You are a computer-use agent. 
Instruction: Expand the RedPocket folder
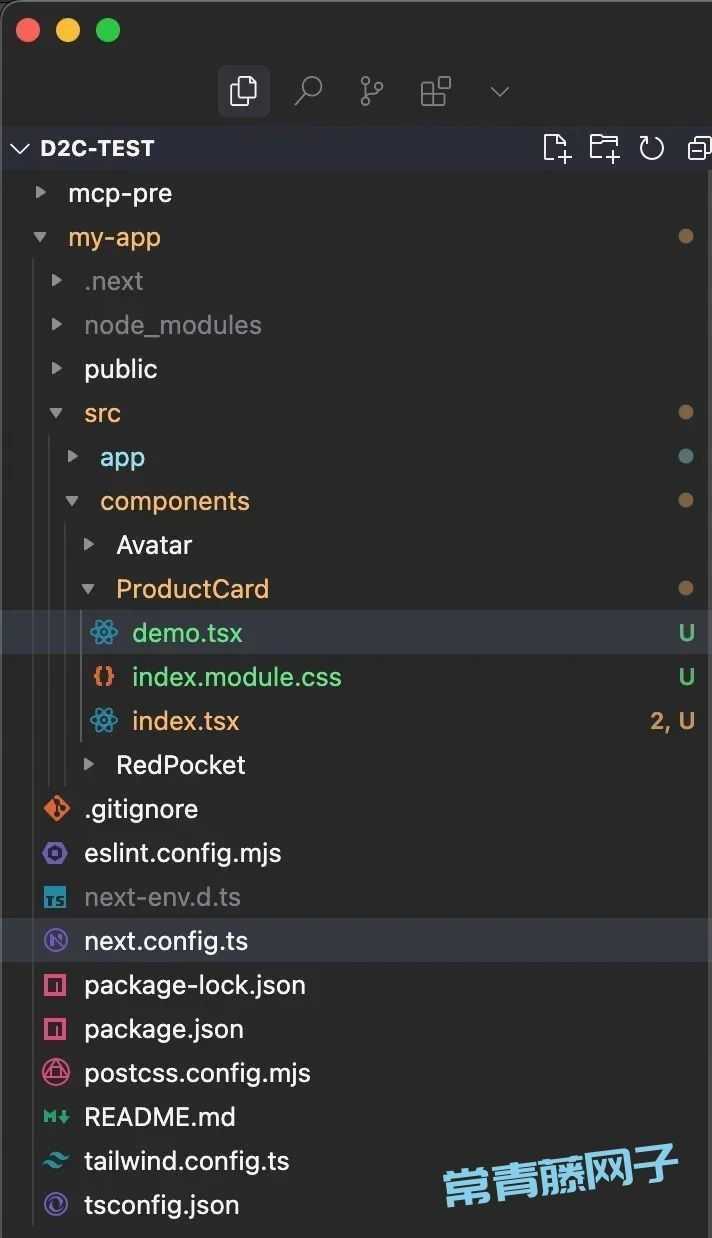pos(356,765)
